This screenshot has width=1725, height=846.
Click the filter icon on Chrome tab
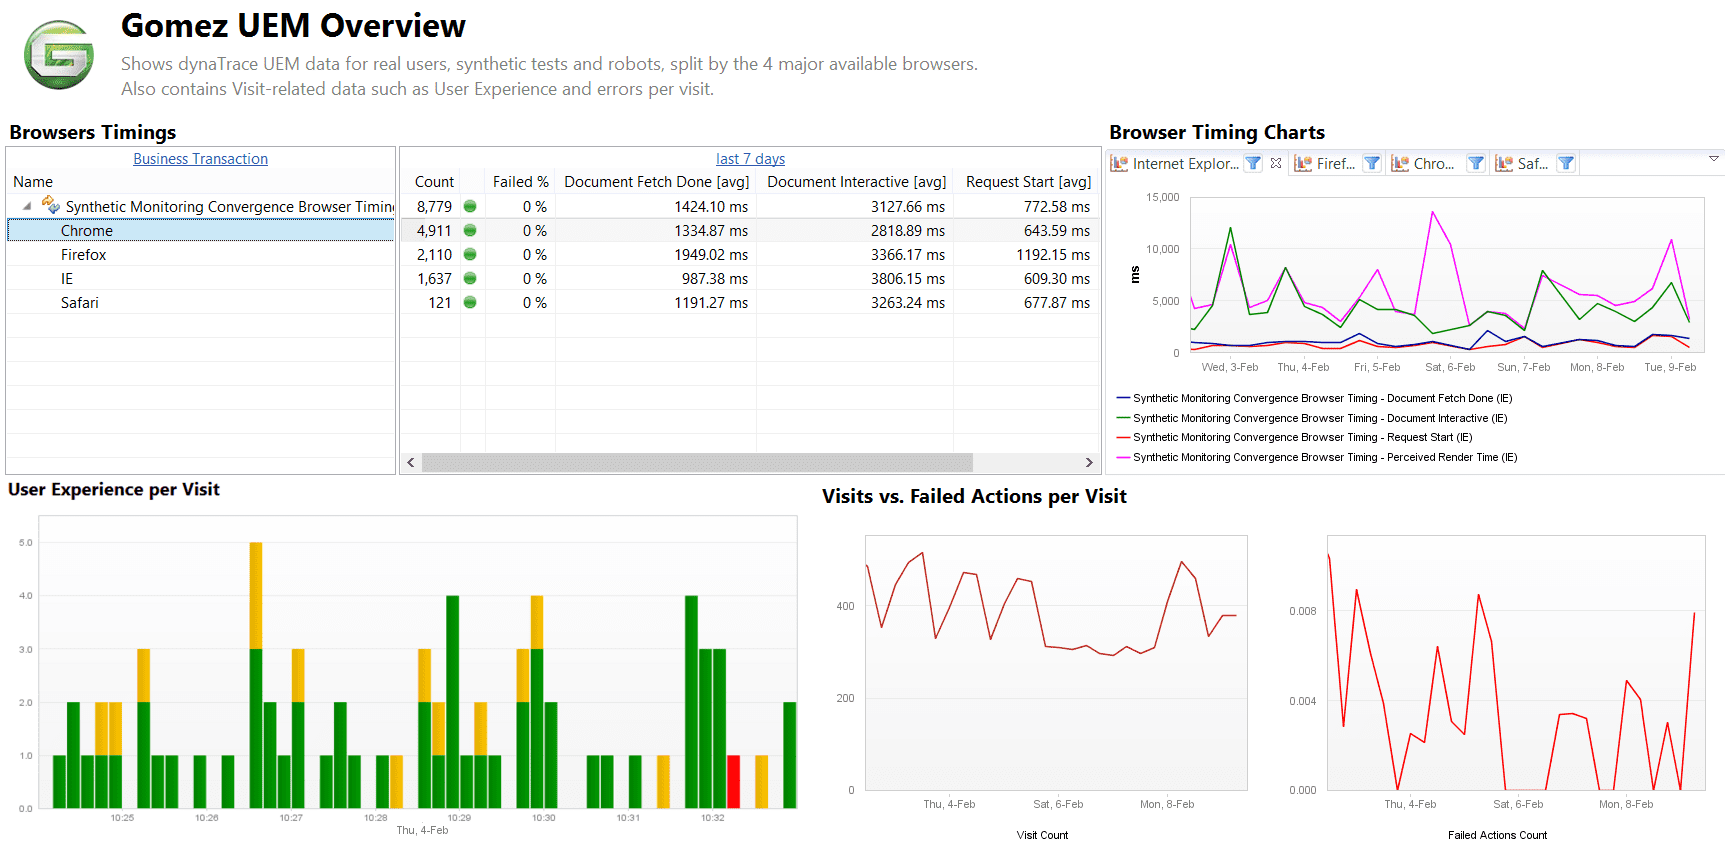pyautogui.click(x=1476, y=163)
